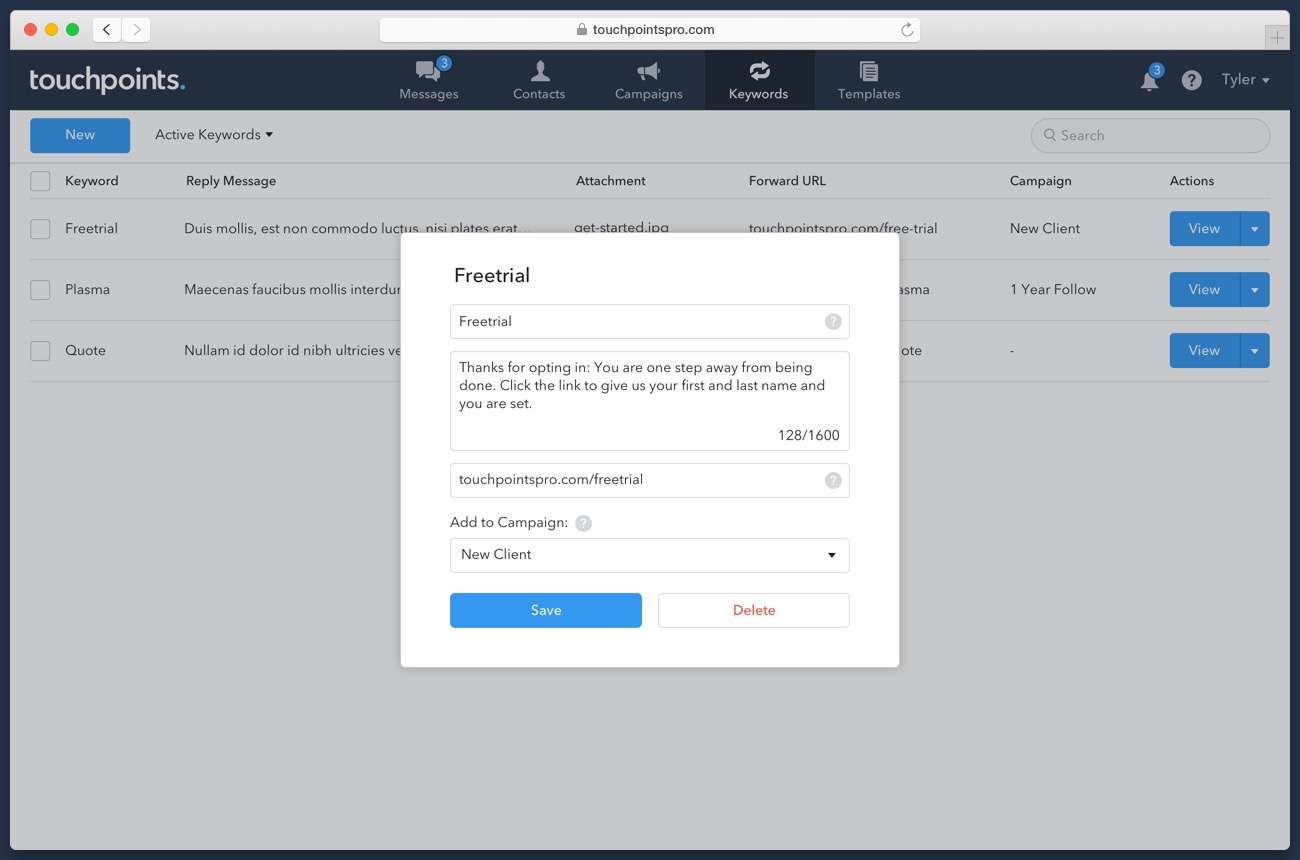Switch to the Keywords tab
Viewport: 1300px width, 860px height.
click(758, 80)
